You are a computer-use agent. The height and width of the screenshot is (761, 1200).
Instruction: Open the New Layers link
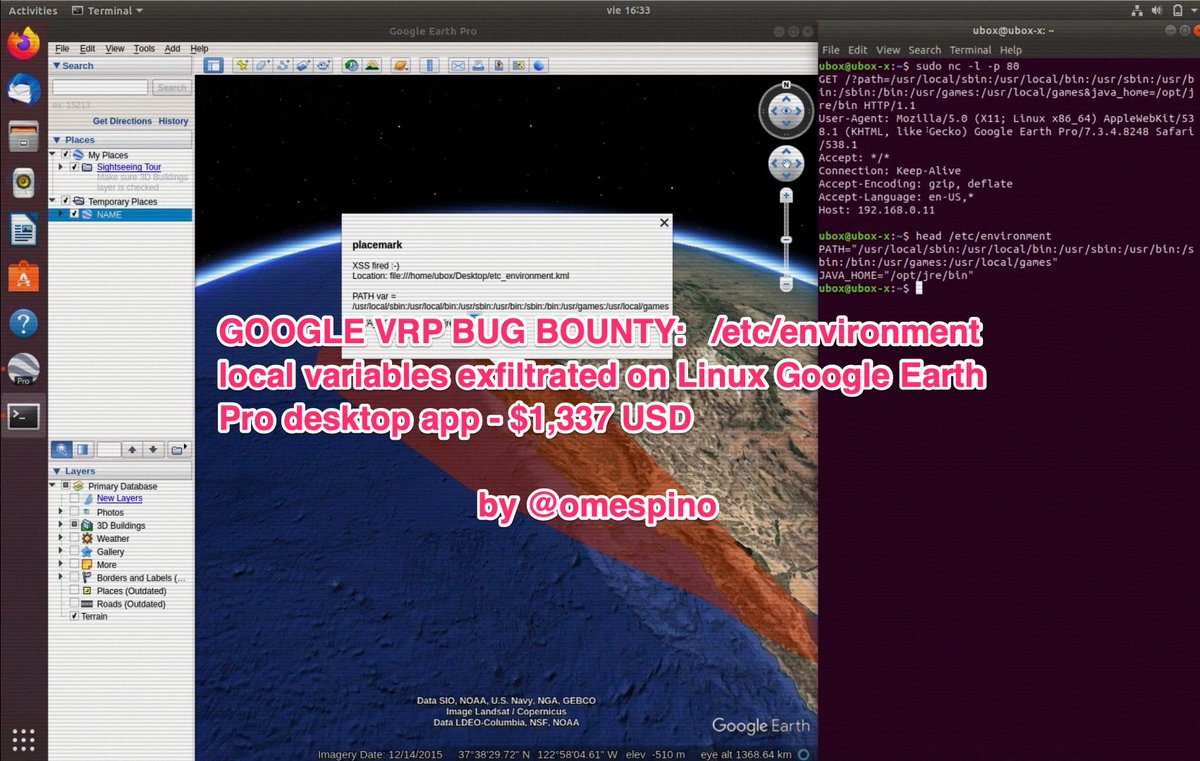click(x=119, y=498)
